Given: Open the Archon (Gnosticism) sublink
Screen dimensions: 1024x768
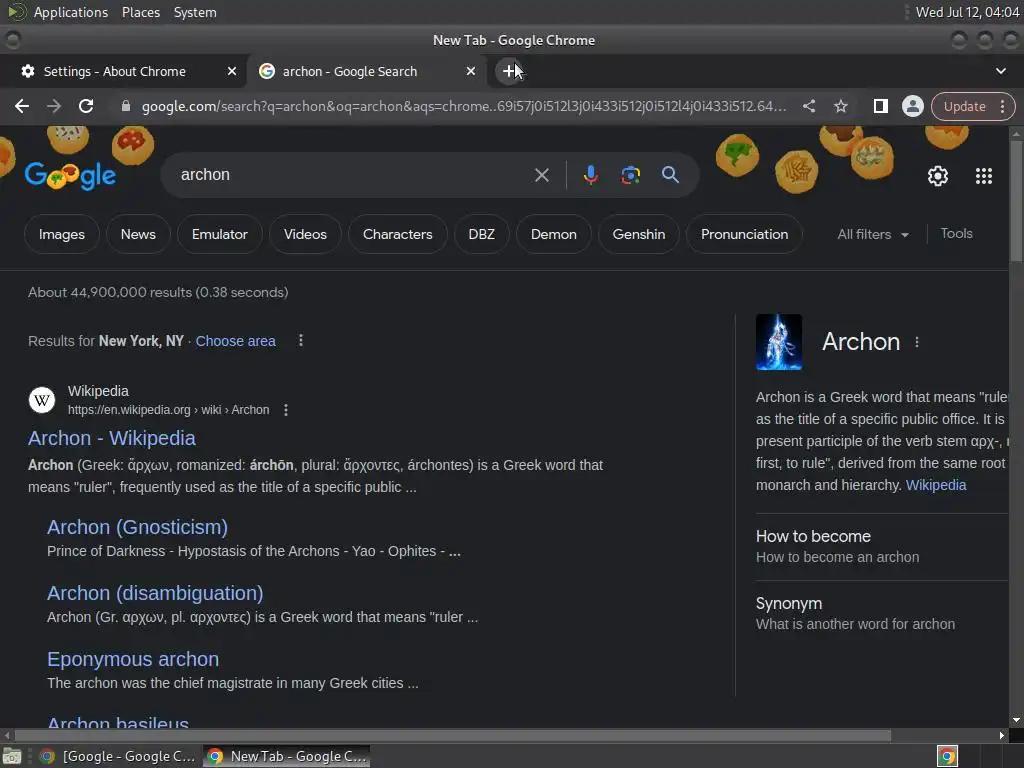Looking at the screenshot, I should click(137, 527).
